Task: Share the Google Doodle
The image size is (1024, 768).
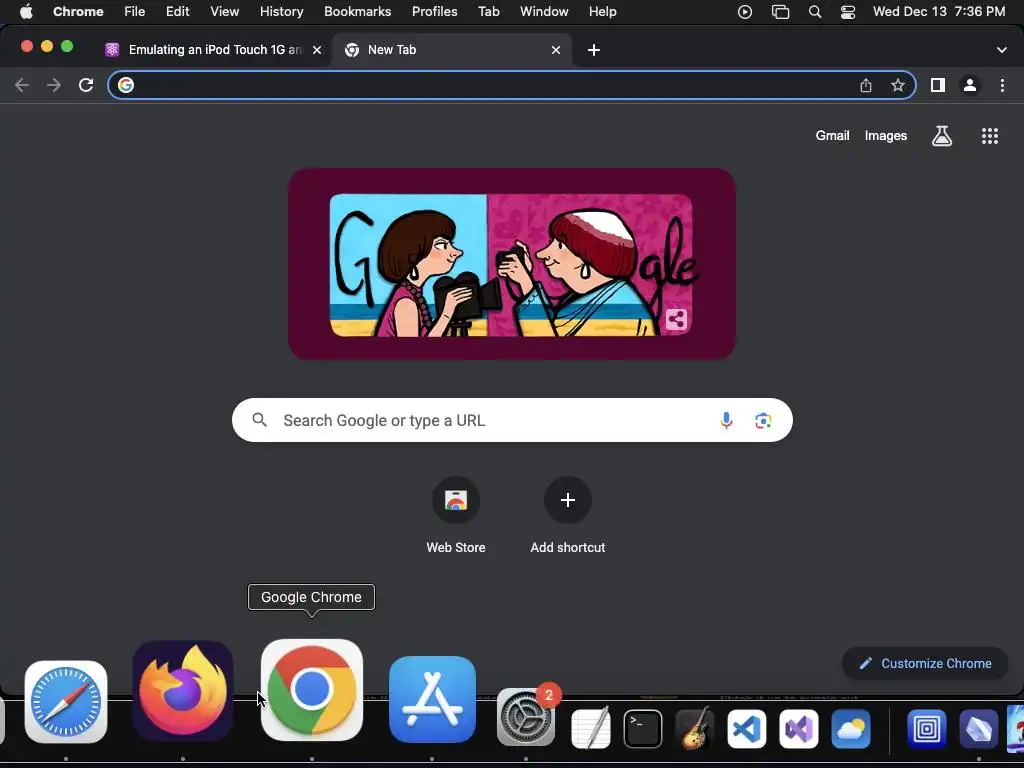Action: (676, 319)
